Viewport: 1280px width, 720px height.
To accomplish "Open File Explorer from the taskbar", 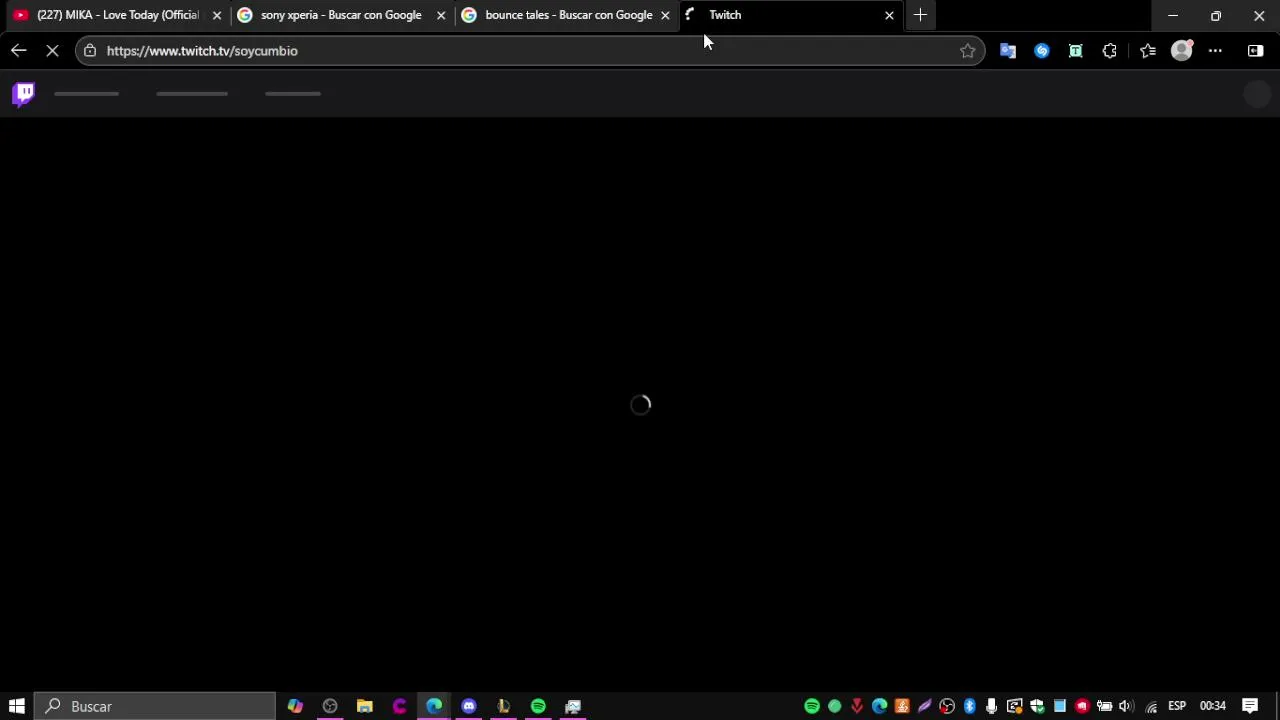I will (x=365, y=706).
